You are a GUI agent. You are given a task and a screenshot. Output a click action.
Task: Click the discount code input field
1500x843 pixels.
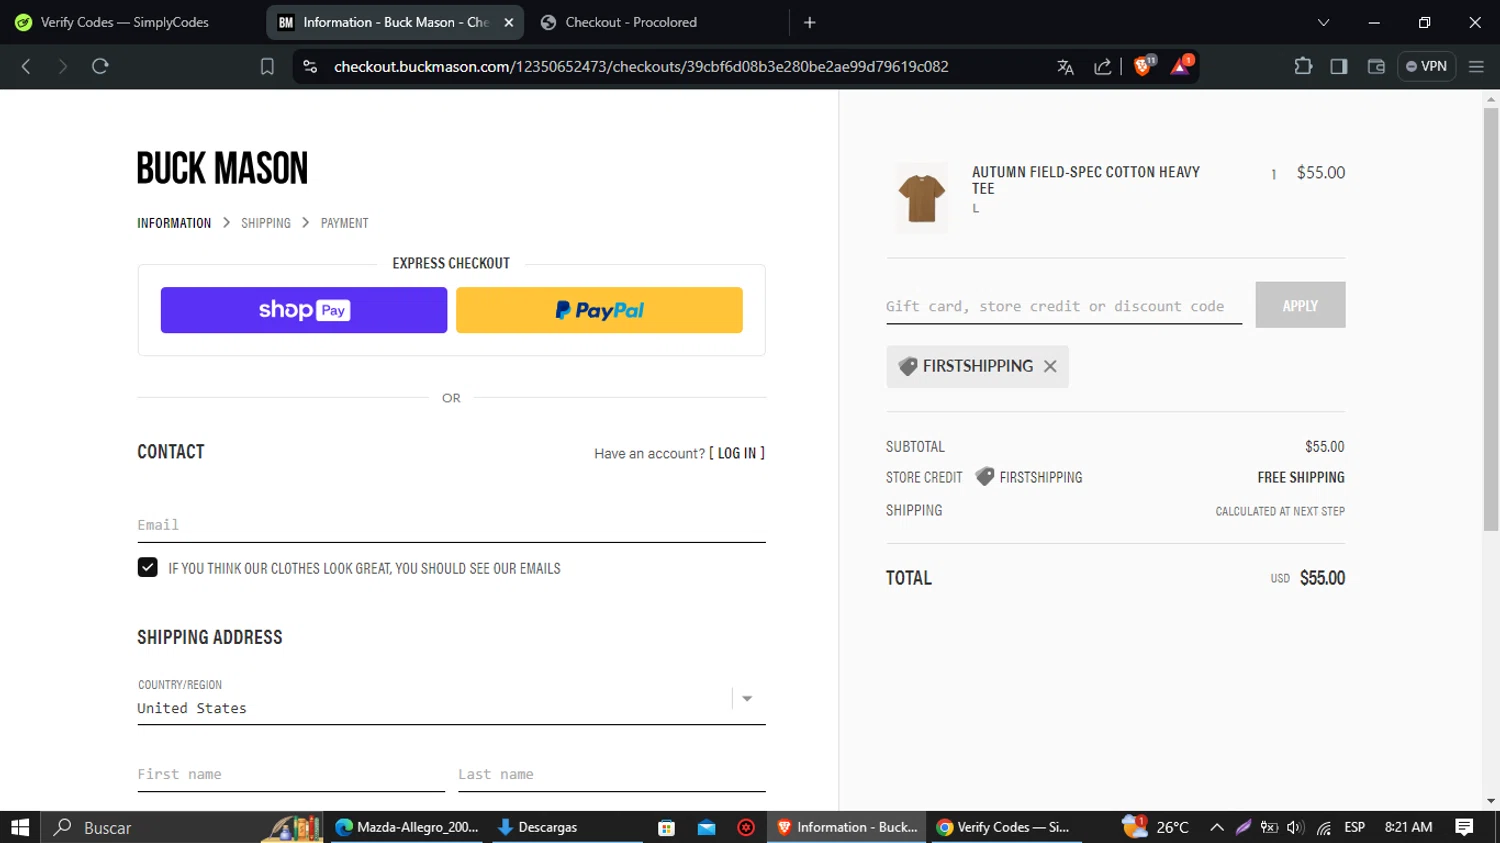click(x=1064, y=306)
